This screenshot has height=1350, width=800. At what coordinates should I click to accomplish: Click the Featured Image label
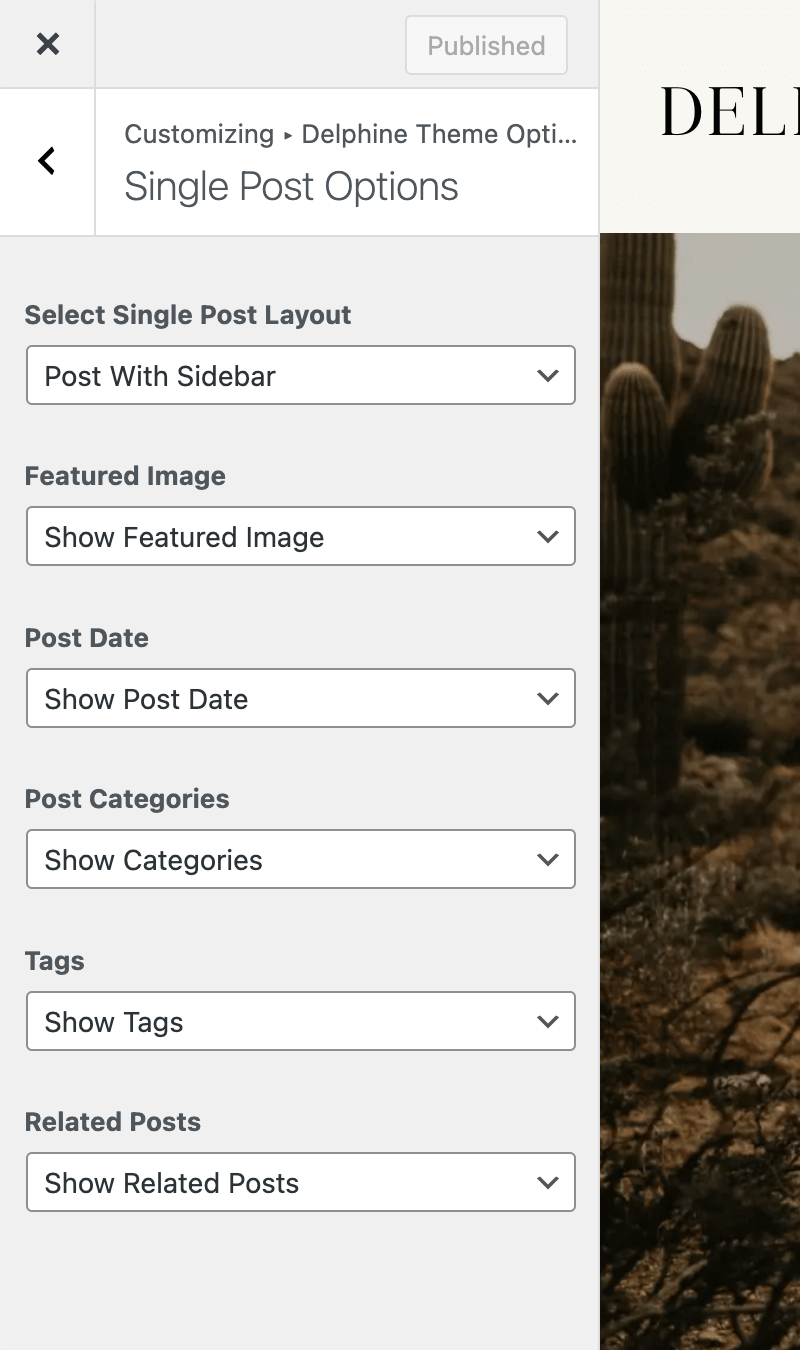[x=125, y=476]
